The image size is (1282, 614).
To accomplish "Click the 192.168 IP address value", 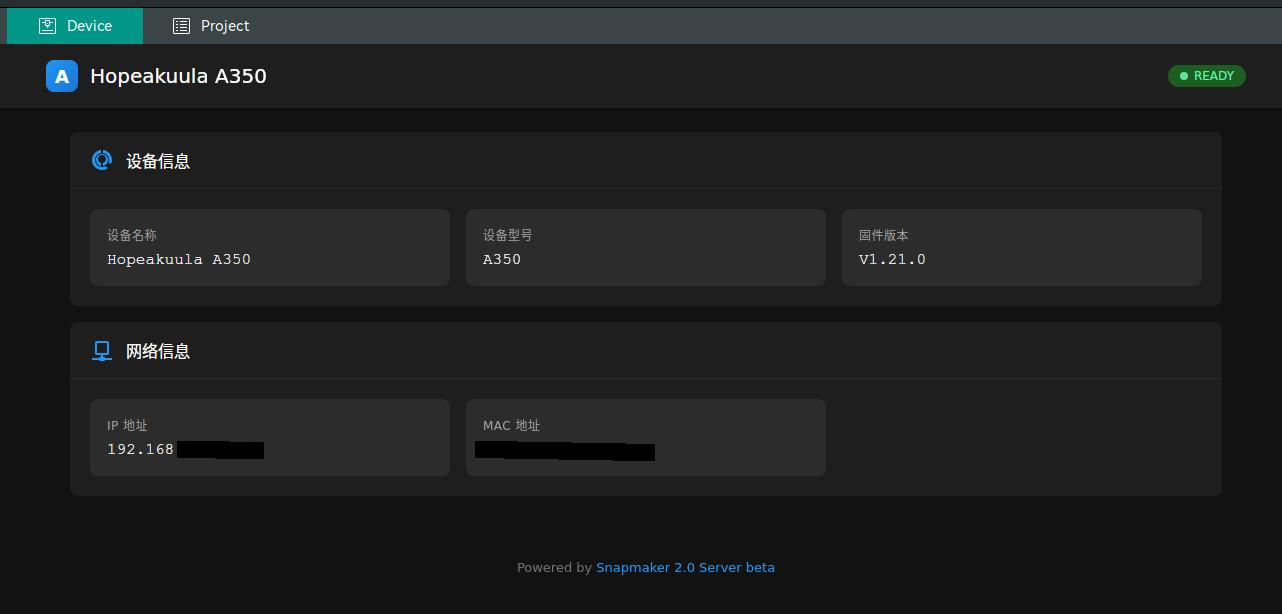I will [140, 449].
